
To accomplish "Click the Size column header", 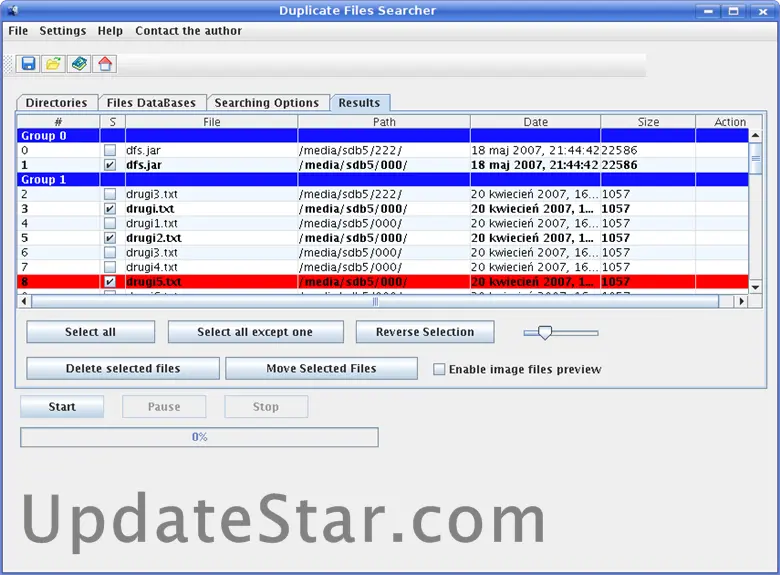I will 648,122.
